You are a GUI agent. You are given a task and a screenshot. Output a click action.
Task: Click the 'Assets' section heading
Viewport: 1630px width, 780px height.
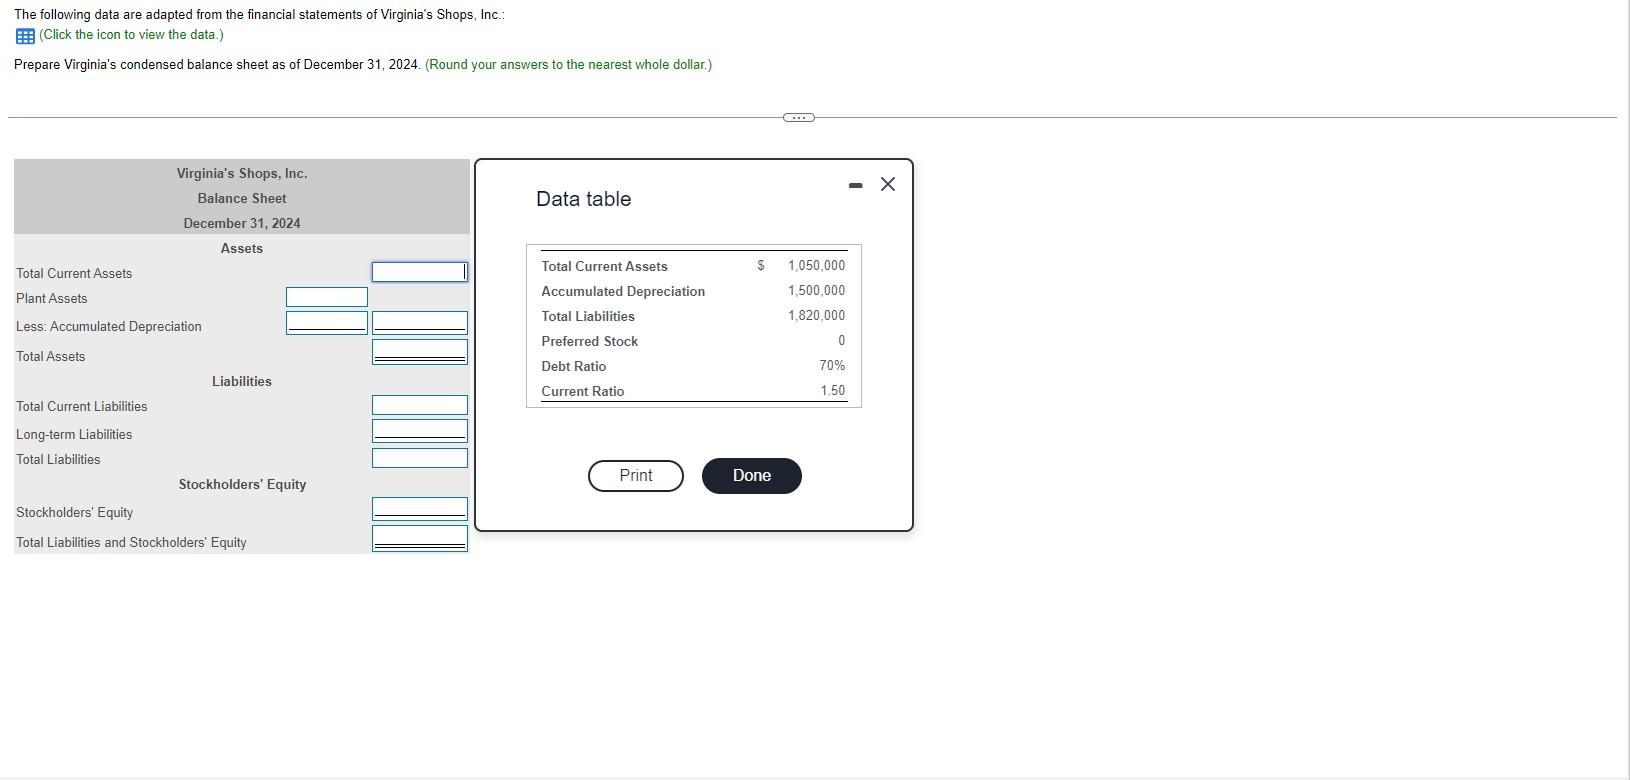[242, 249]
